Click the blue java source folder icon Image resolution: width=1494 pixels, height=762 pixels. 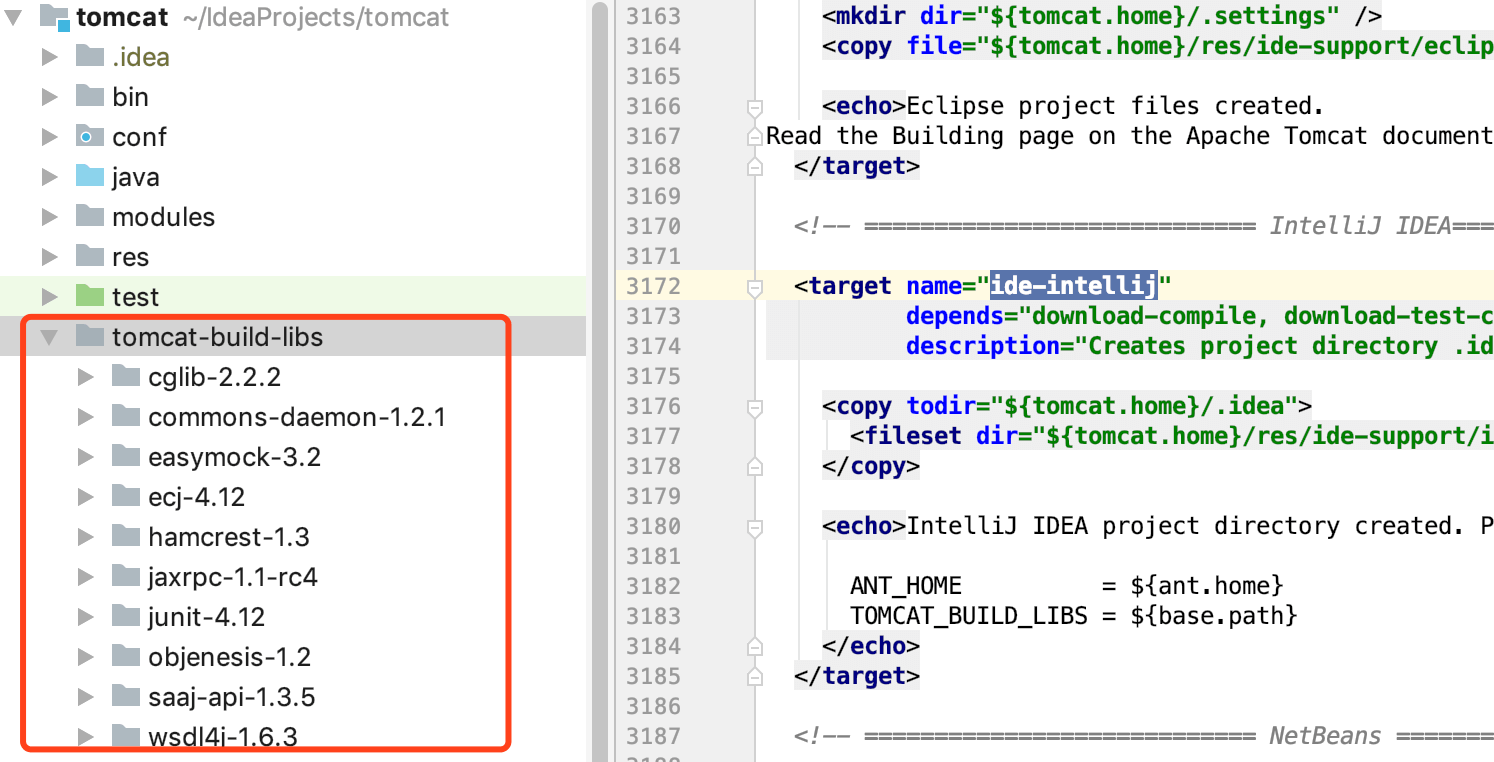pyautogui.click(x=90, y=176)
